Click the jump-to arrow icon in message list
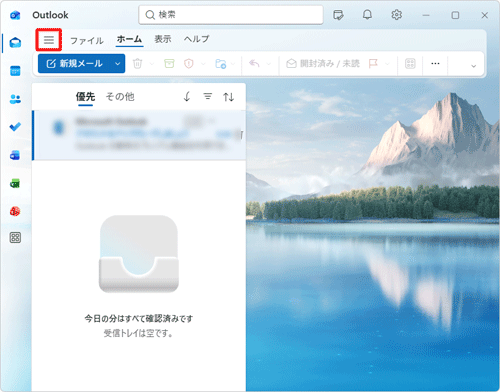 (x=187, y=97)
